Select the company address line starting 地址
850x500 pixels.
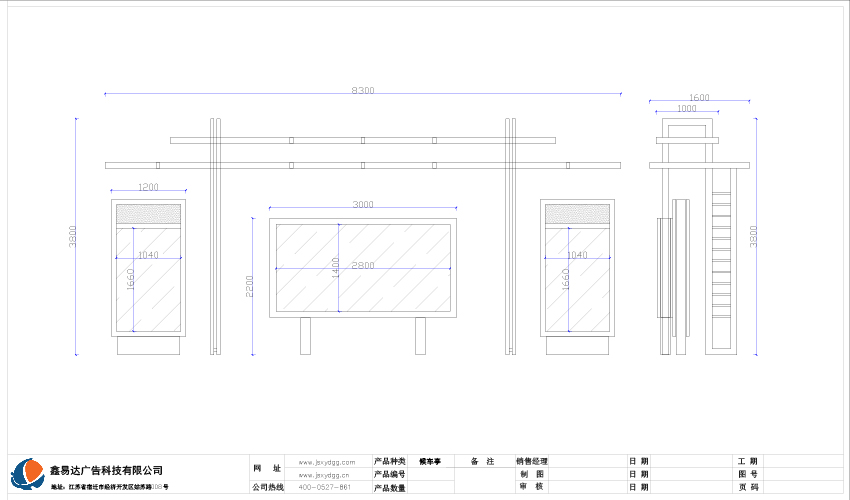point(110,487)
